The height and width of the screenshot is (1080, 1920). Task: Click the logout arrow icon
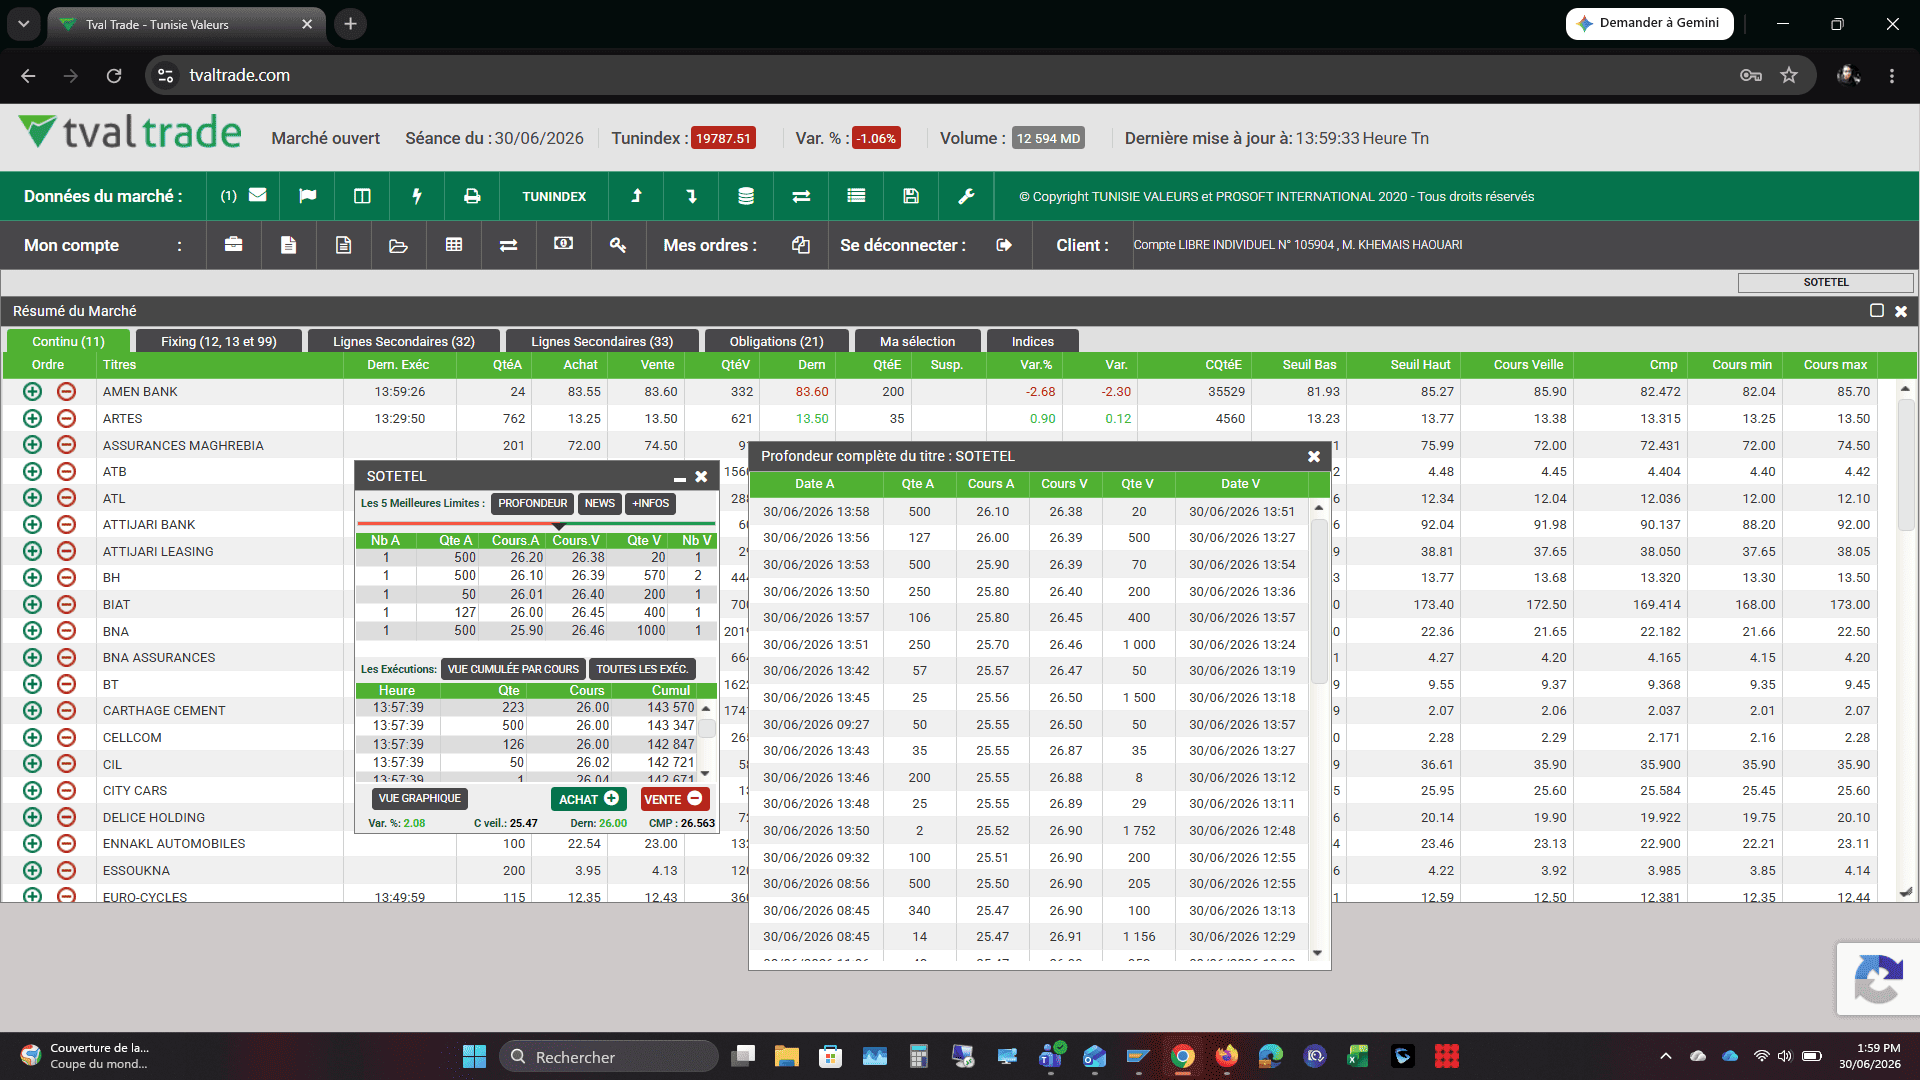1004,245
